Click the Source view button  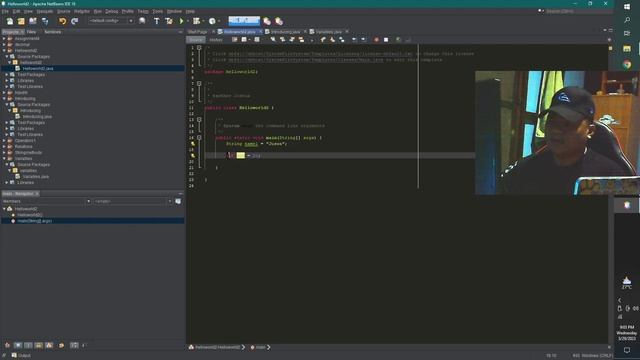pyautogui.click(x=196, y=40)
